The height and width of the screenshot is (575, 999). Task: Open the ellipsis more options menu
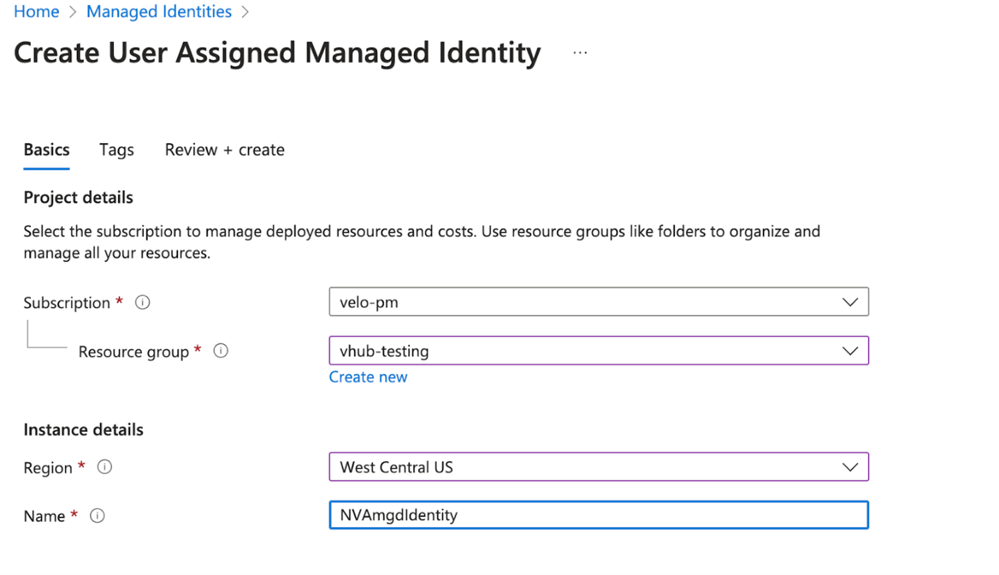click(x=580, y=53)
